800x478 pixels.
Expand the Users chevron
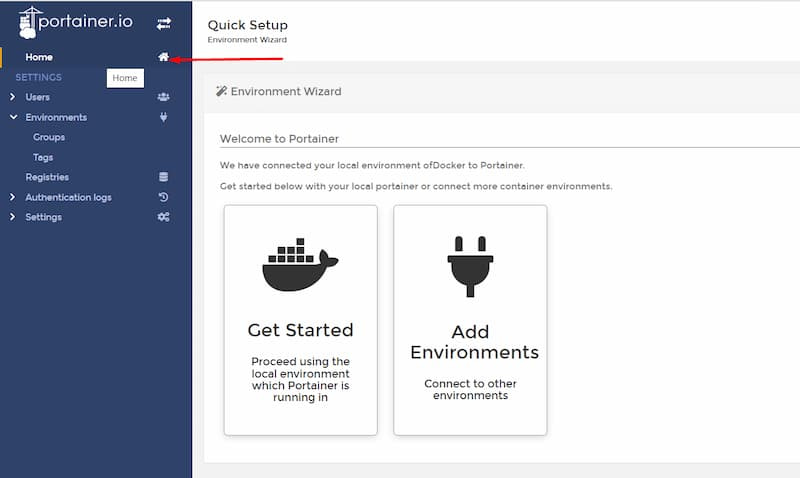click(x=12, y=97)
